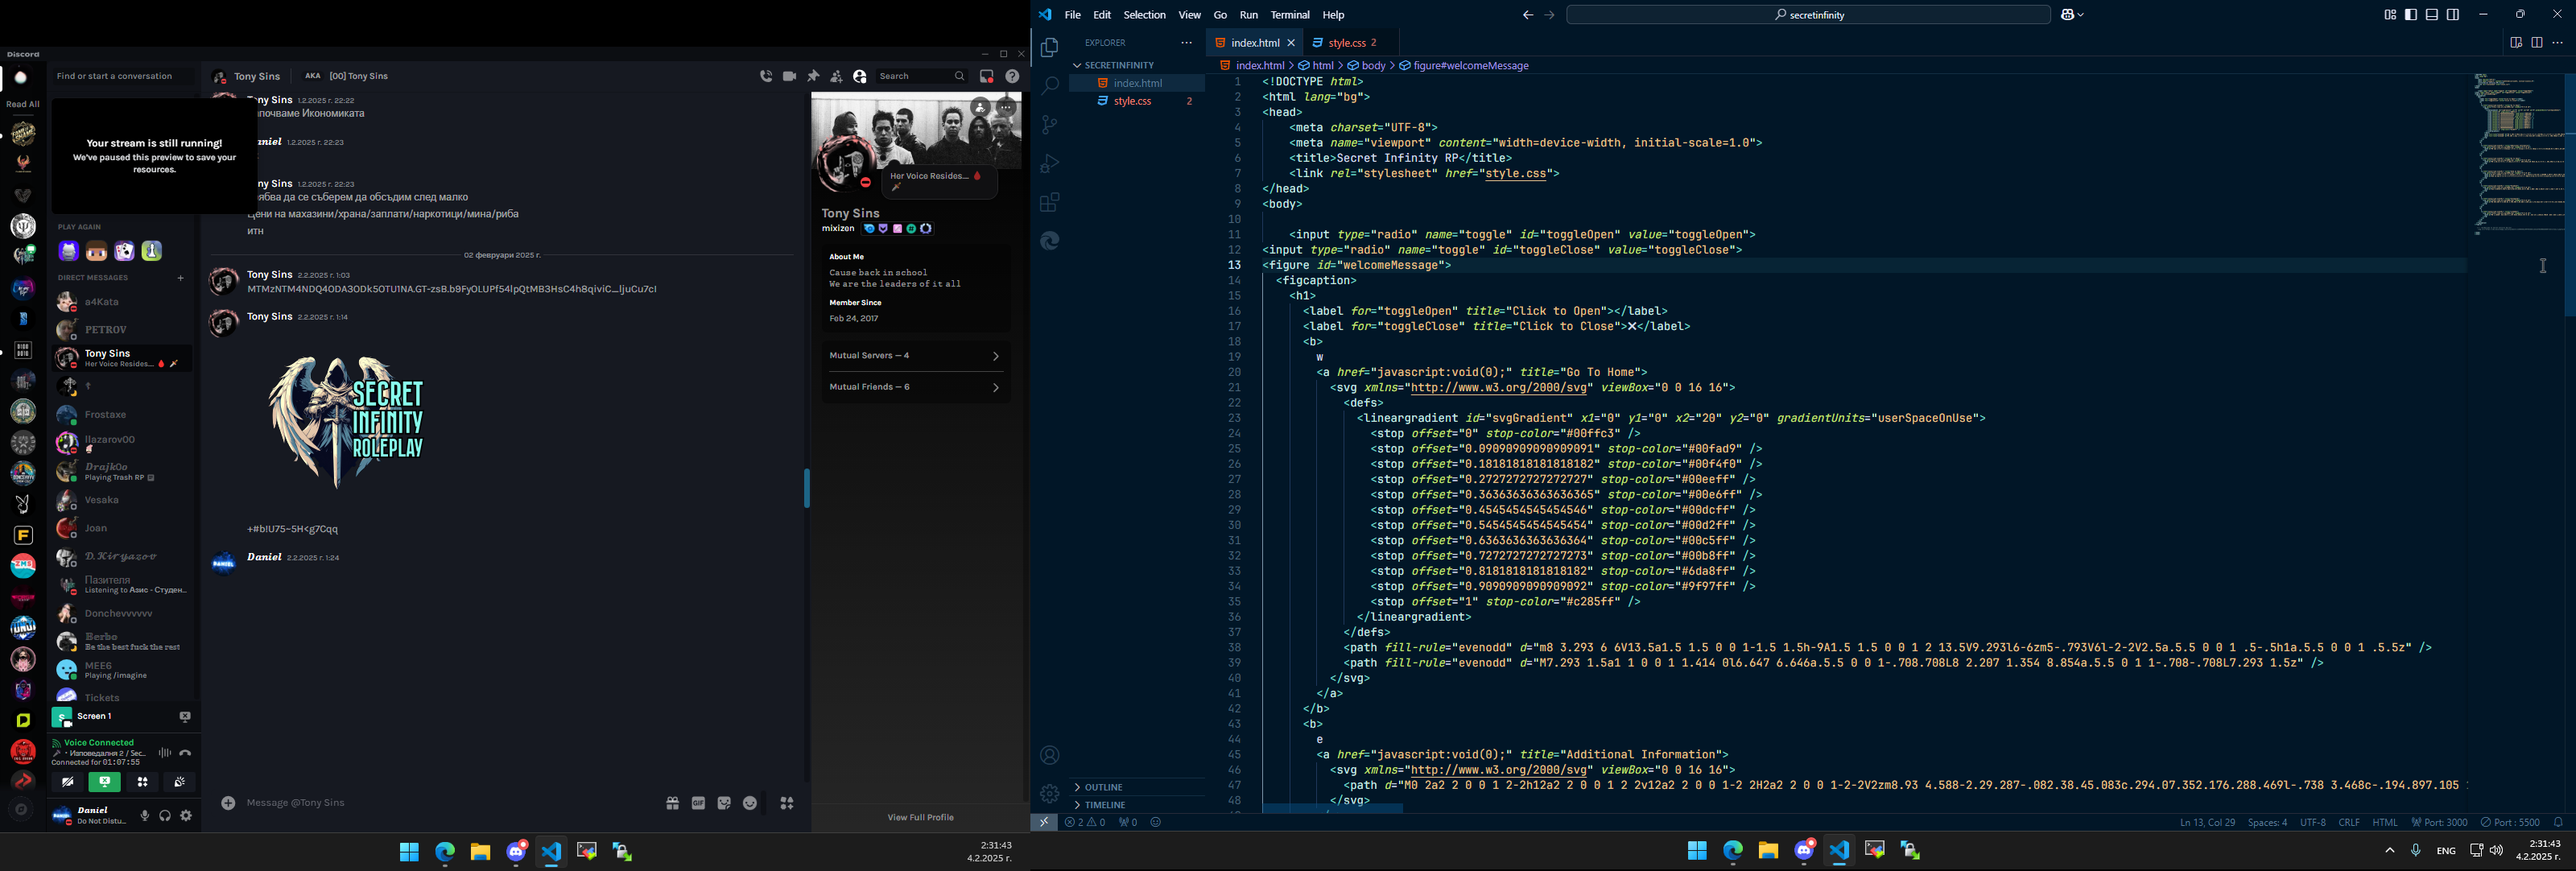Open editor more actions ellipsis menu
Image resolution: width=2576 pixels, height=871 pixels.
tap(2558, 43)
